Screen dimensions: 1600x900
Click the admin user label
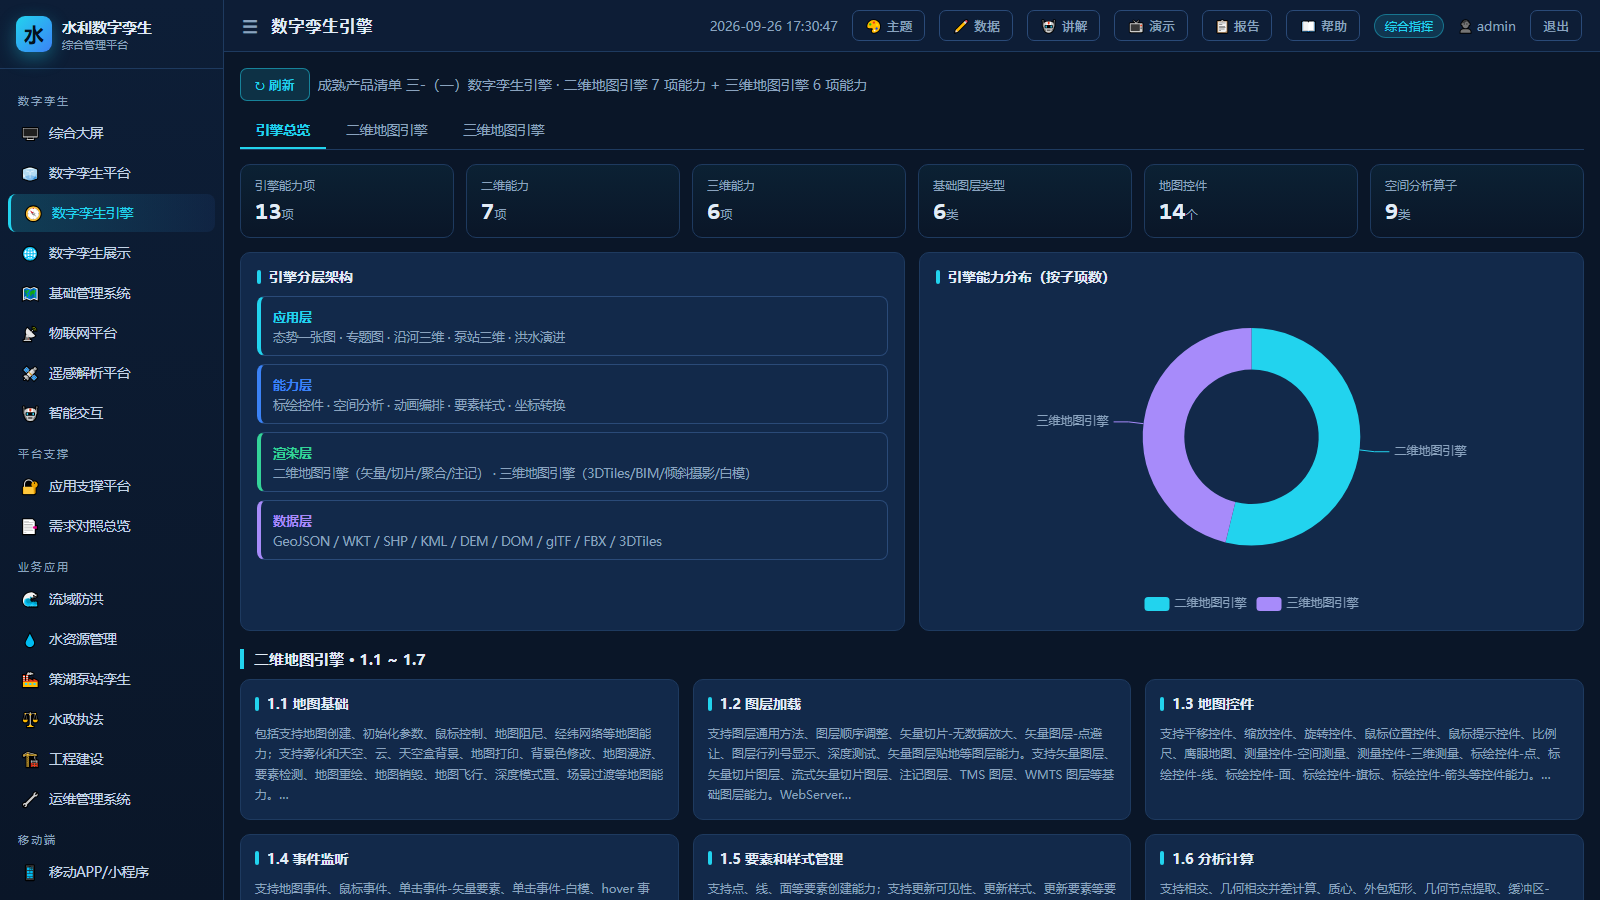point(1487,26)
